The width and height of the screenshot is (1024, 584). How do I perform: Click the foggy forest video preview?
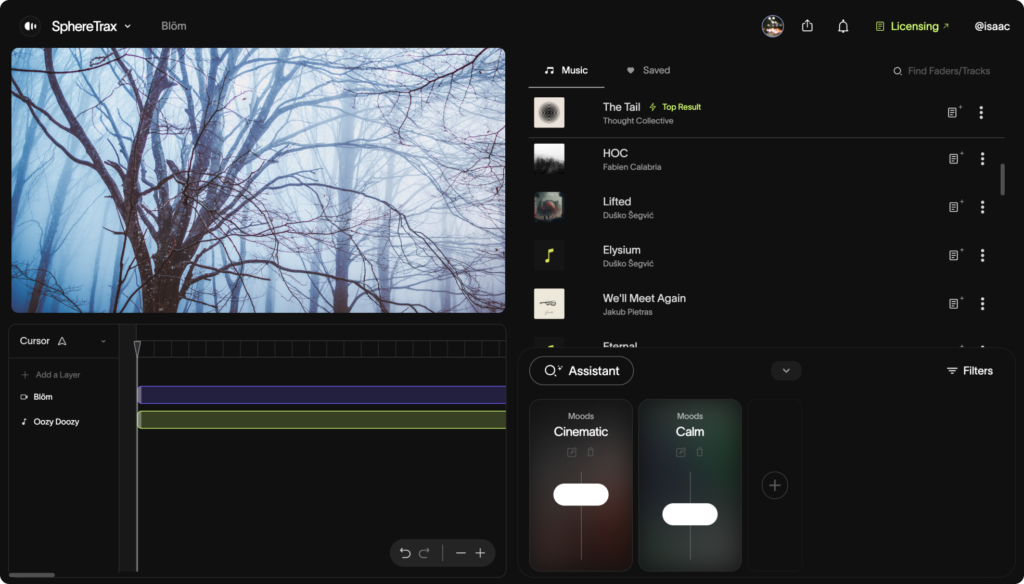(x=258, y=180)
